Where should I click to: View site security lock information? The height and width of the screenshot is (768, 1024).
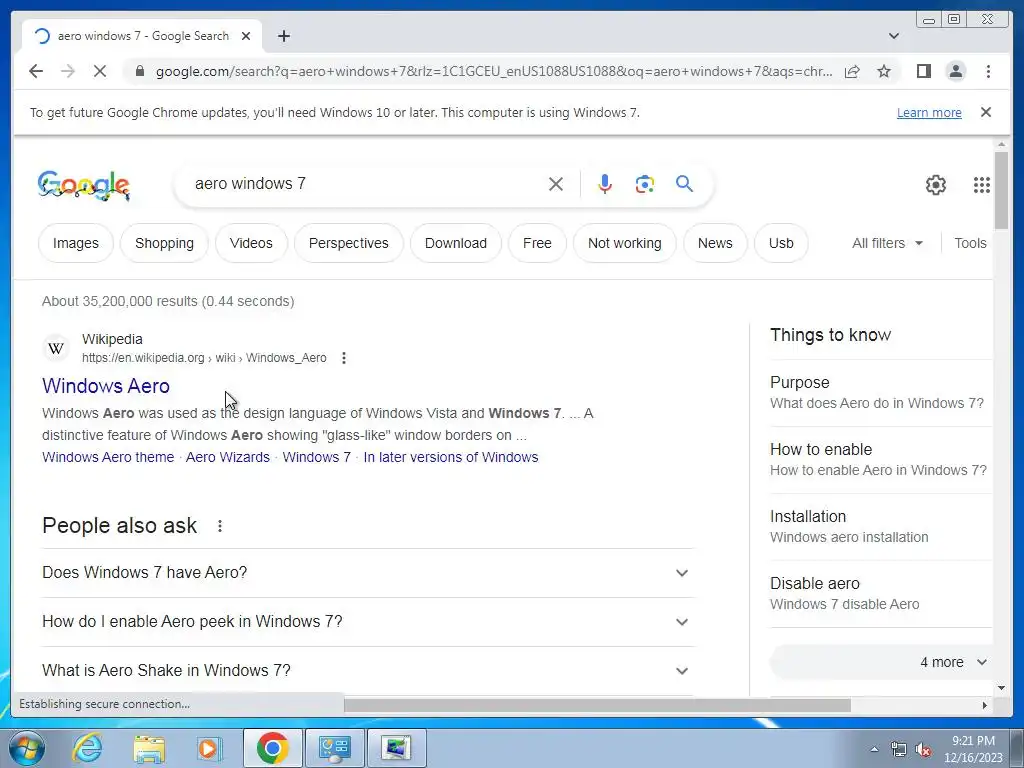(x=139, y=71)
